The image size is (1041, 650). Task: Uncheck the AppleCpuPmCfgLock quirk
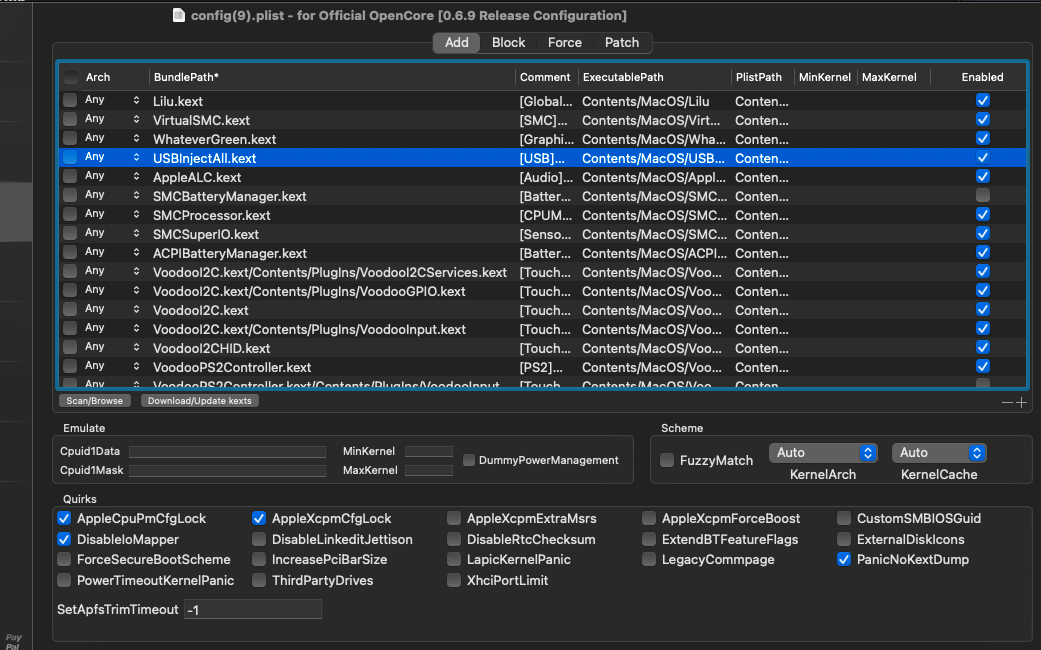point(65,518)
